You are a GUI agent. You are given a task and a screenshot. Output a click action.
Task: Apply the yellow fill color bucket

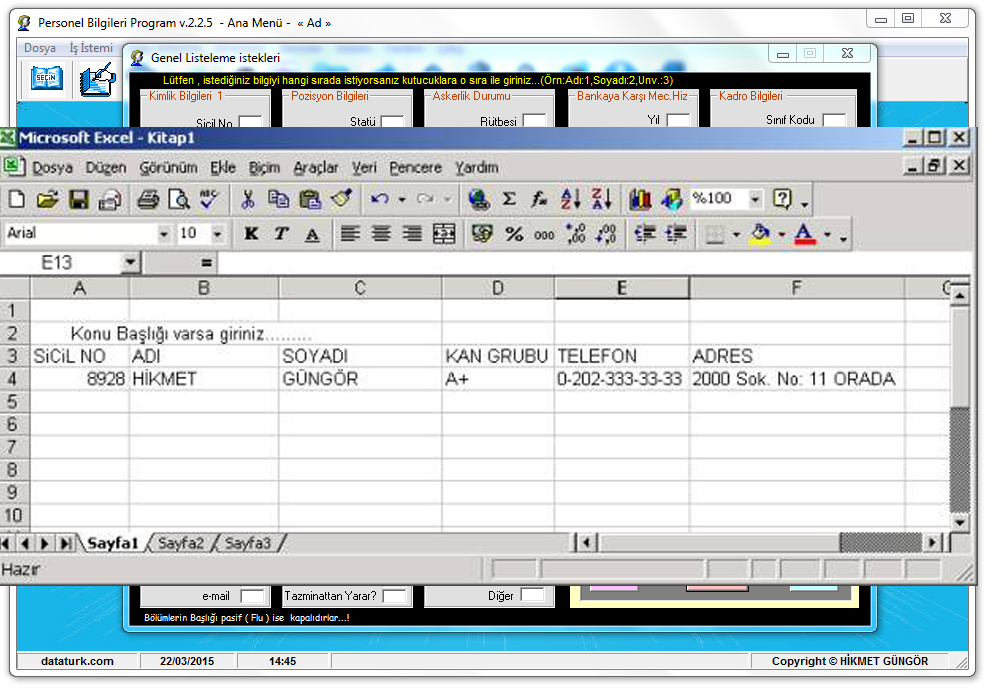(x=760, y=234)
